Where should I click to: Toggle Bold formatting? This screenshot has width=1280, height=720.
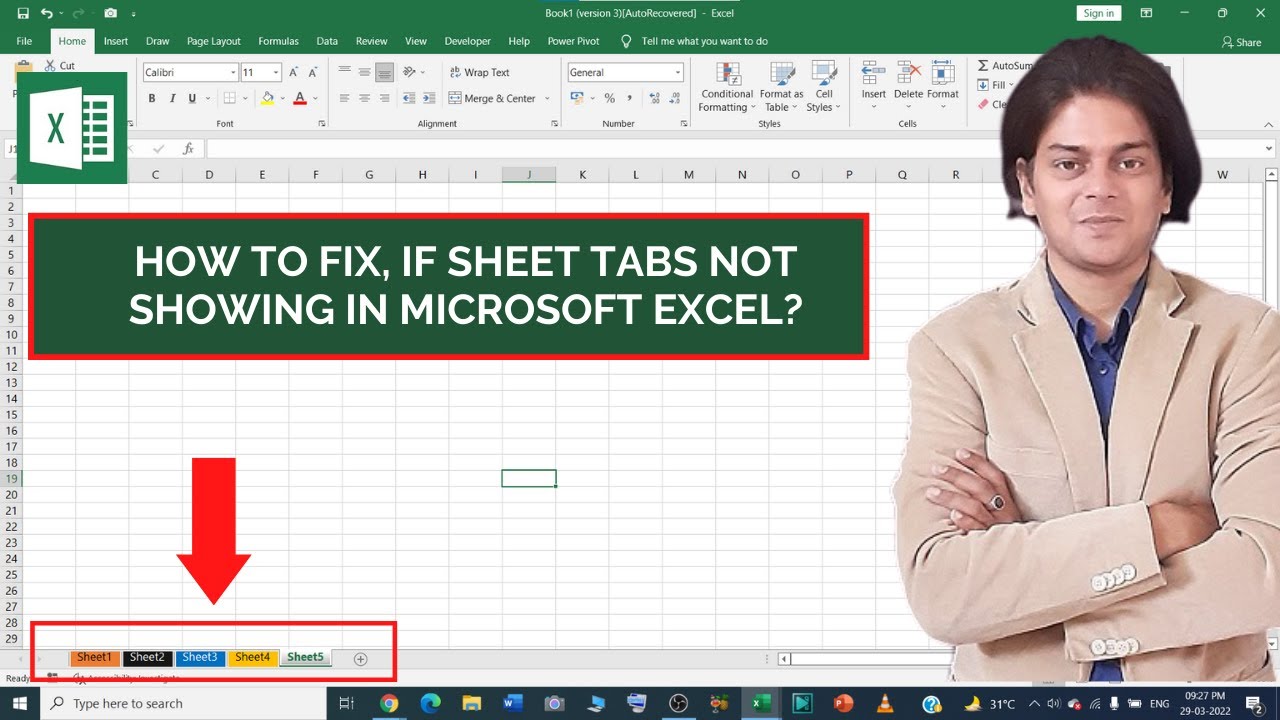(152, 98)
